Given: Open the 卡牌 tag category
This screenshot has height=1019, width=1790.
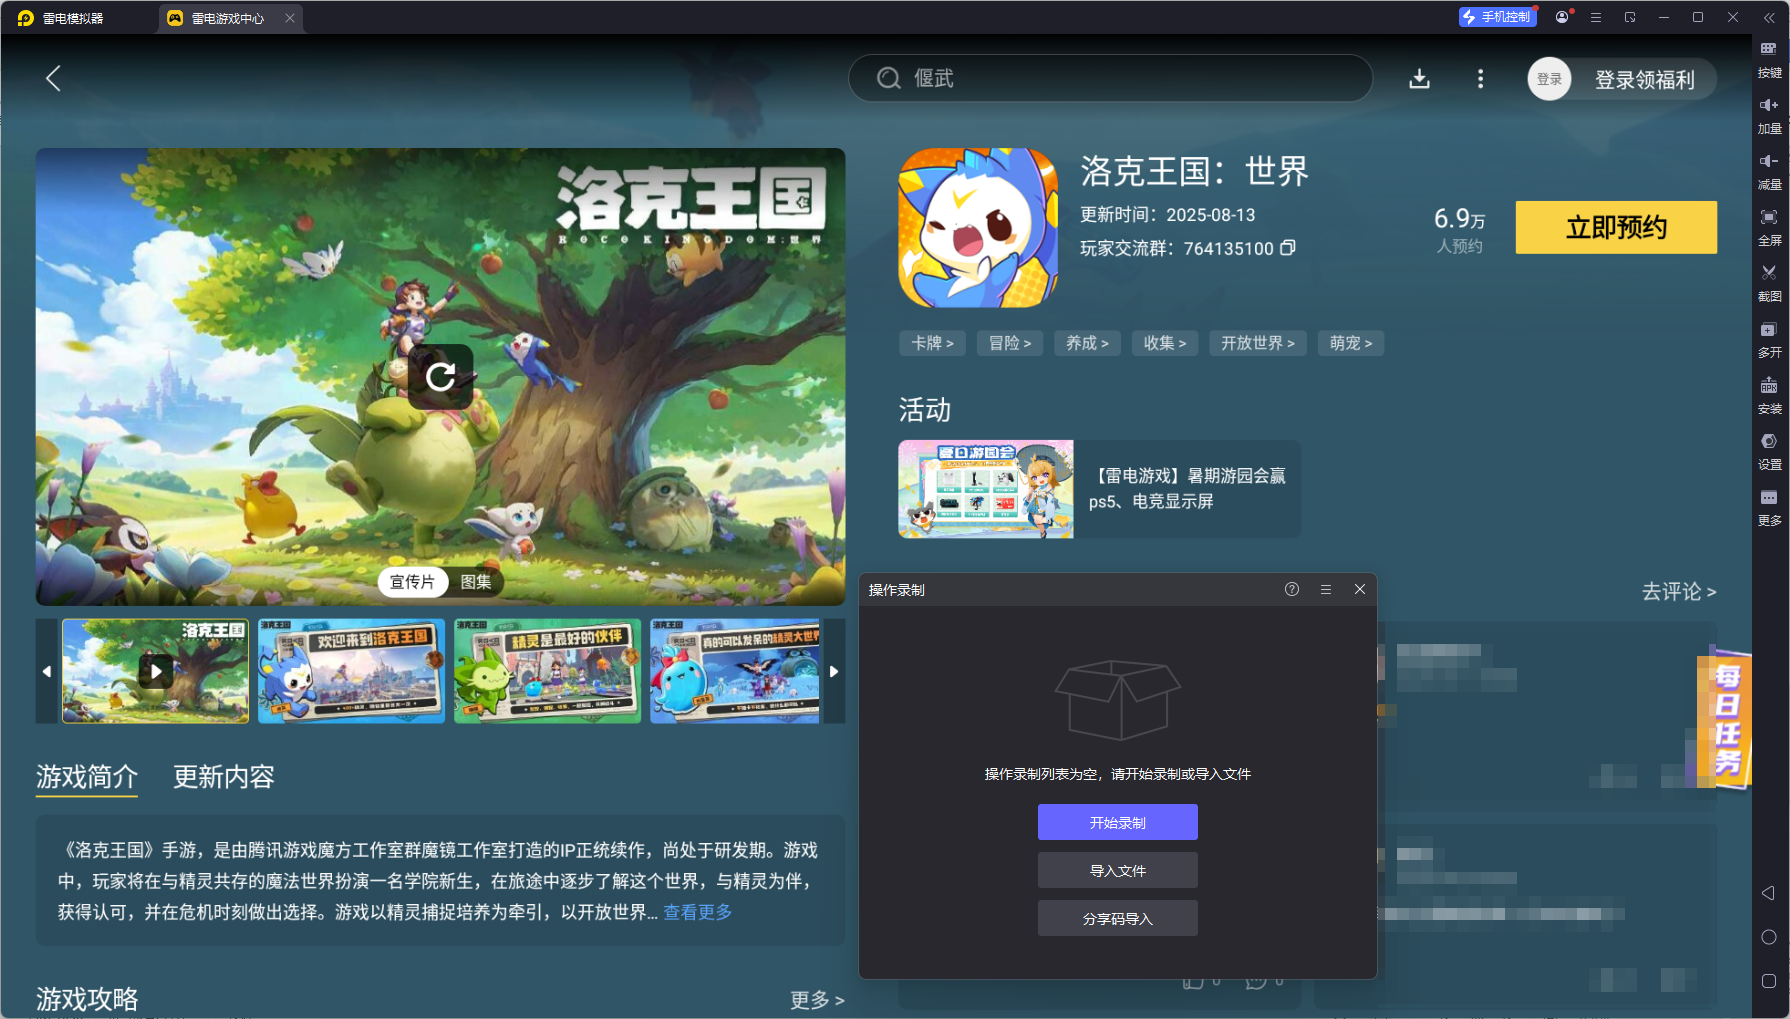Looking at the screenshot, I should [x=932, y=343].
